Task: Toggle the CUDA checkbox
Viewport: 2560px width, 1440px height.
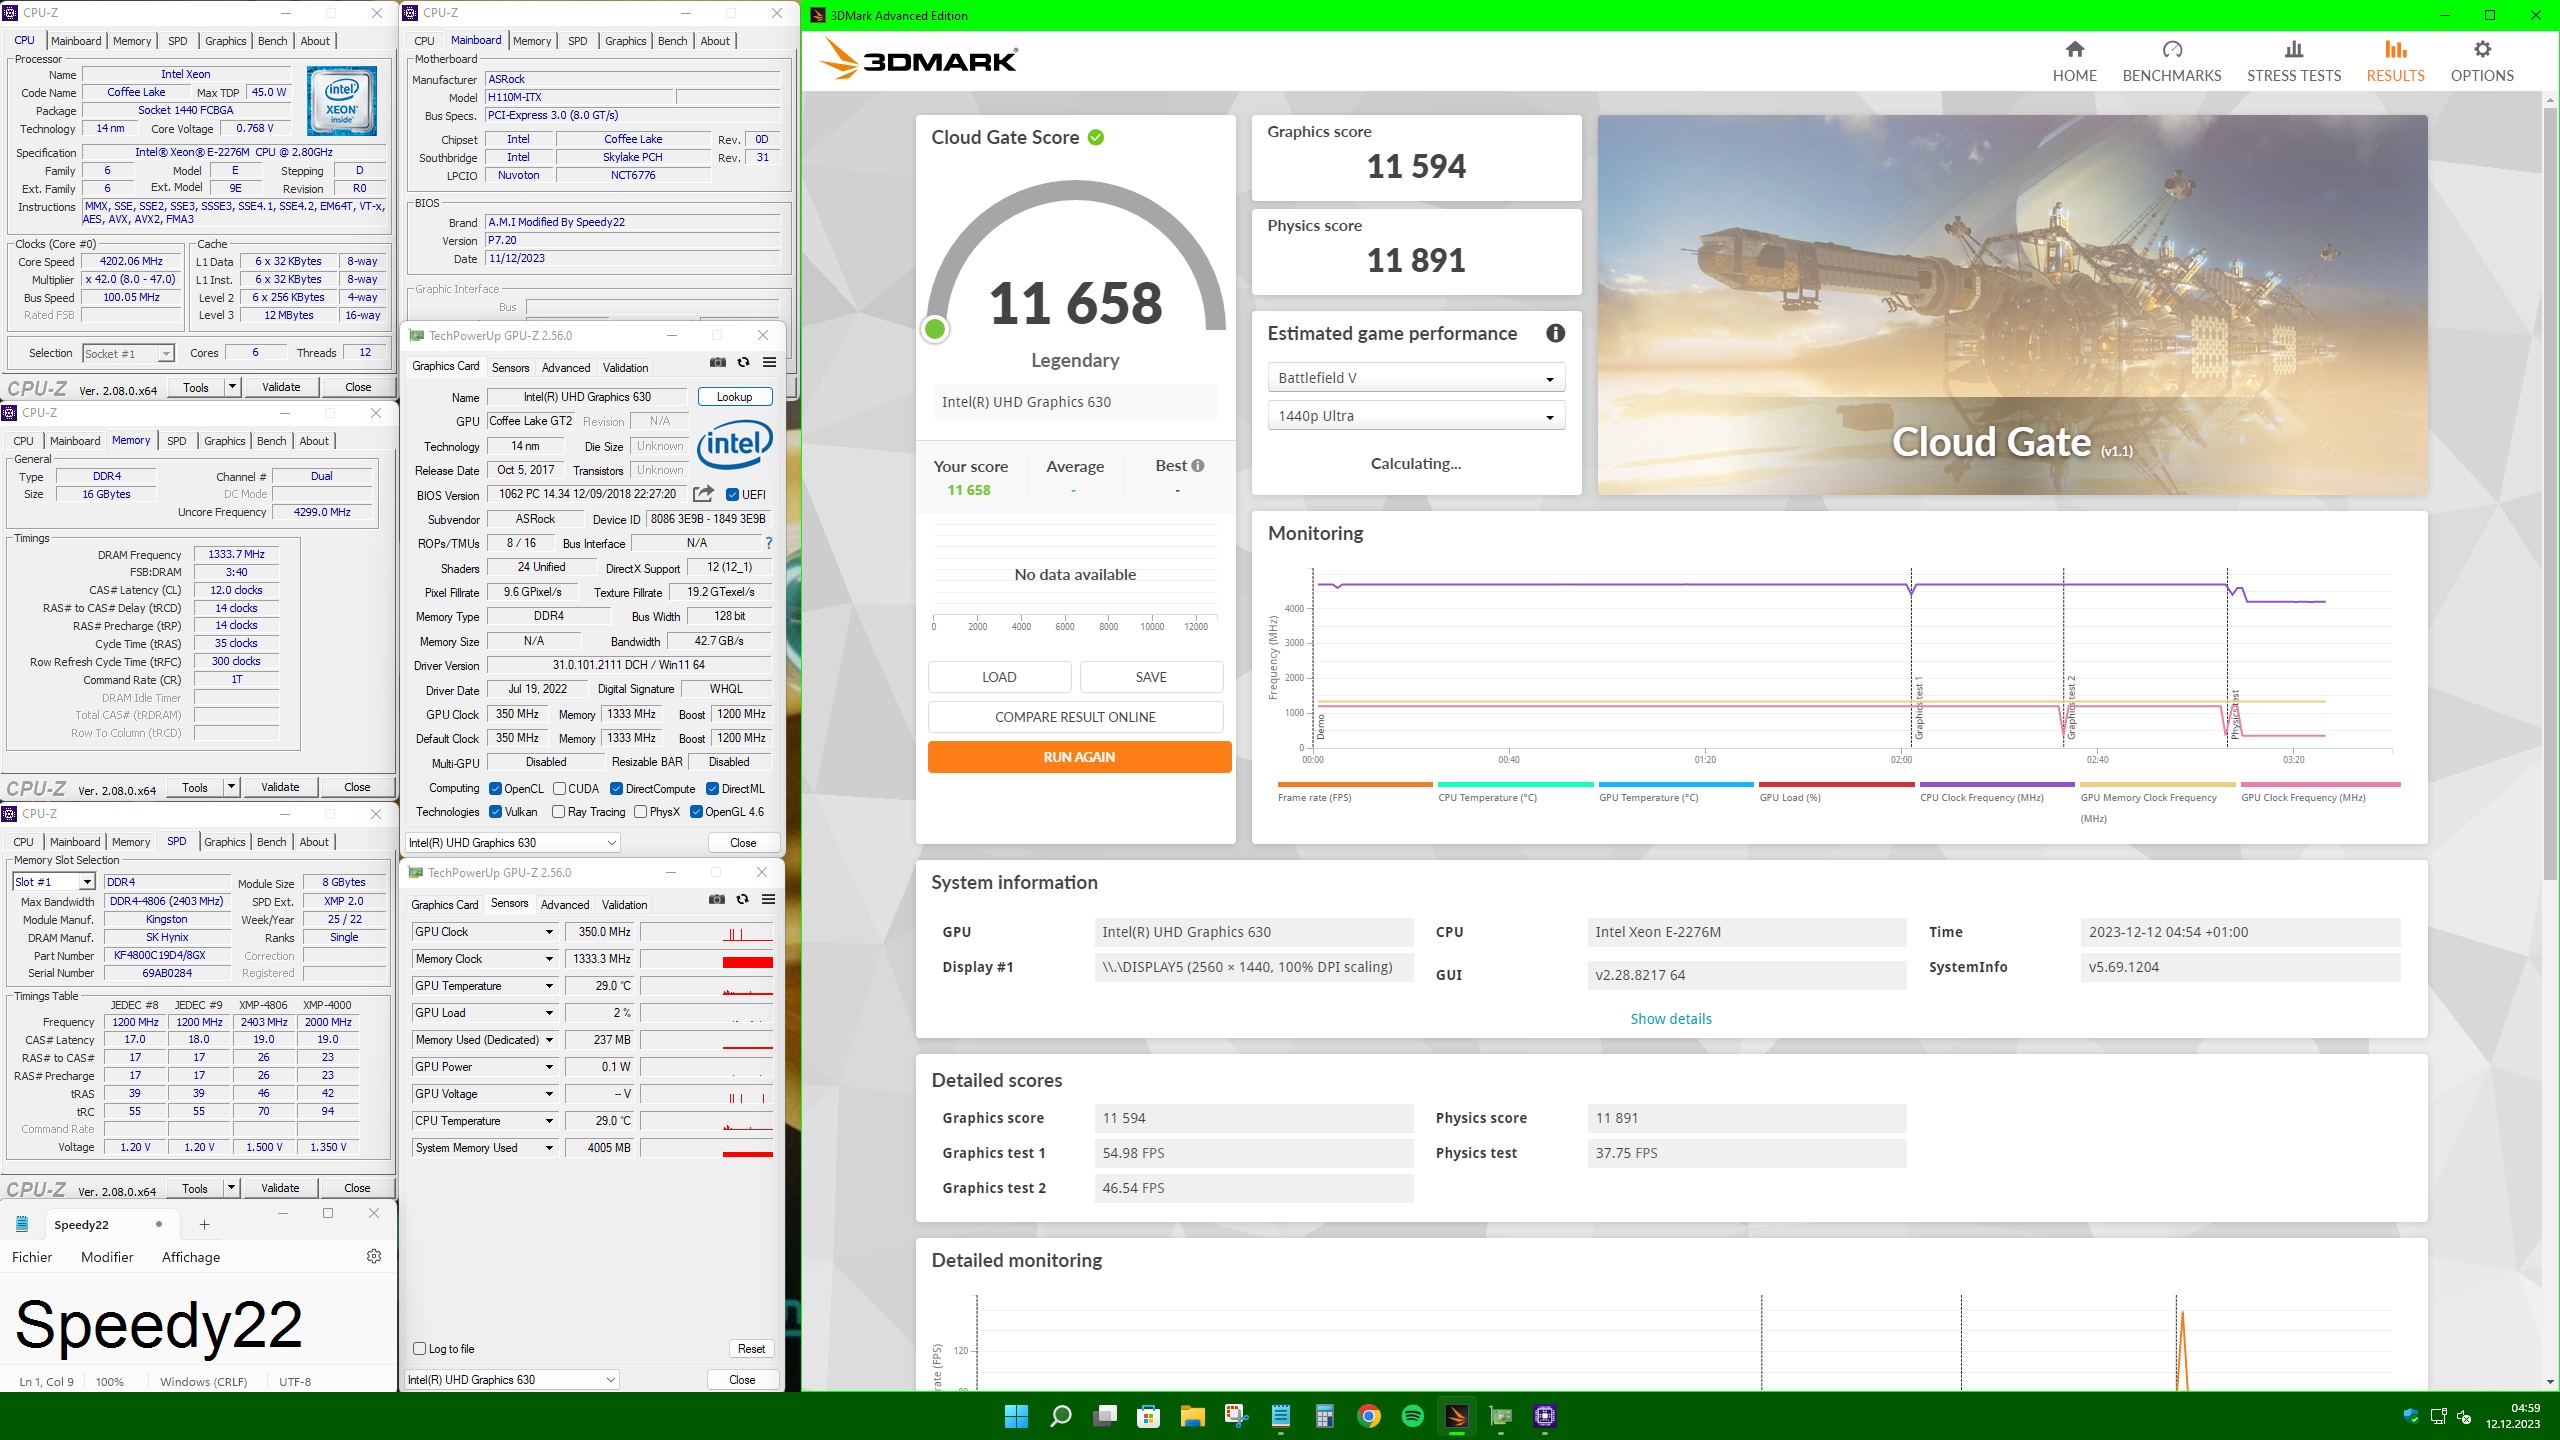Action: tap(559, 789)
